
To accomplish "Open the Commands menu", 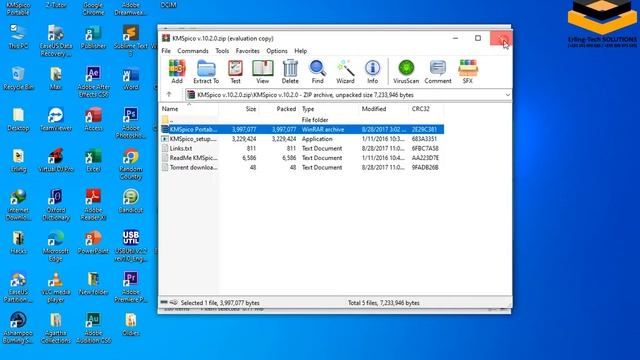I will pyautogui.click(x=193, y=51).
